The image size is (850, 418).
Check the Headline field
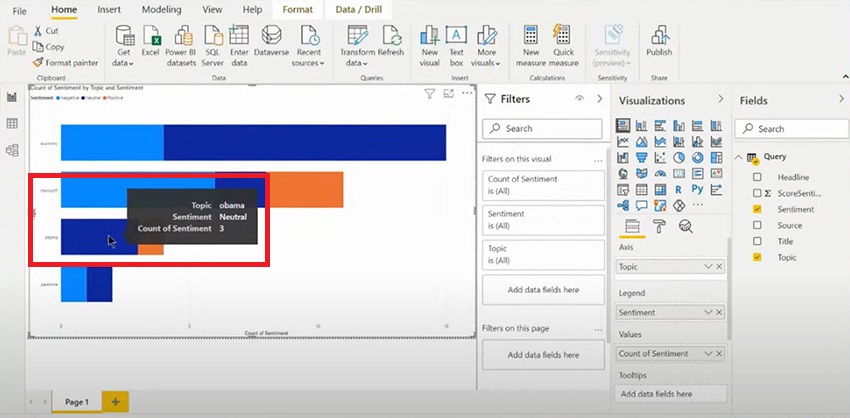pos(757,177)
